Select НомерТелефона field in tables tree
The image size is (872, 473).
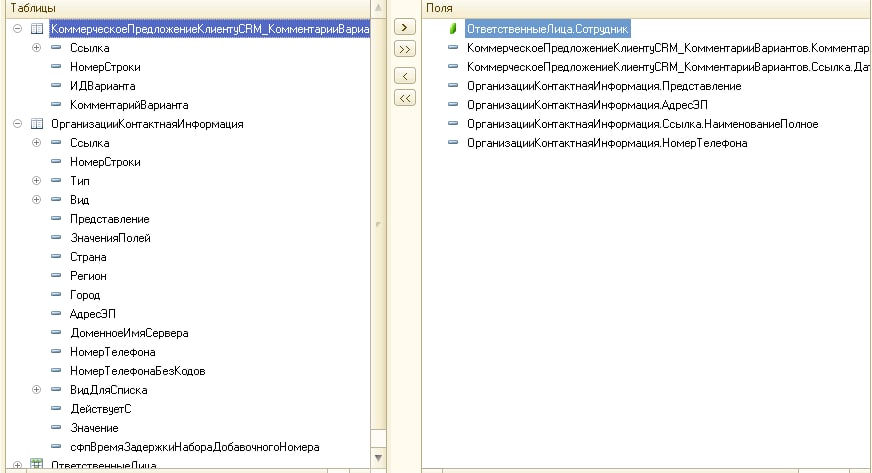(112, 352)
